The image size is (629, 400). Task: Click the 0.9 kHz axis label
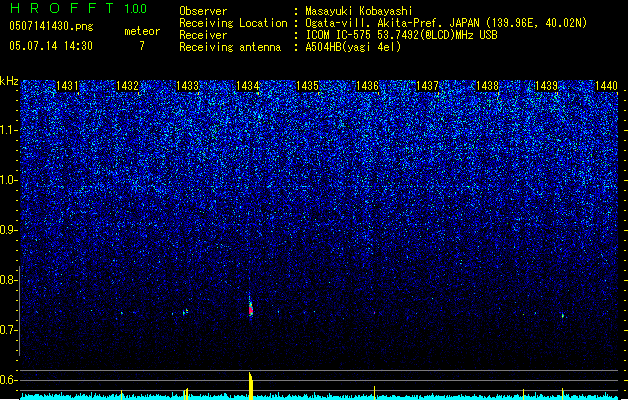[x=8, y=230]
